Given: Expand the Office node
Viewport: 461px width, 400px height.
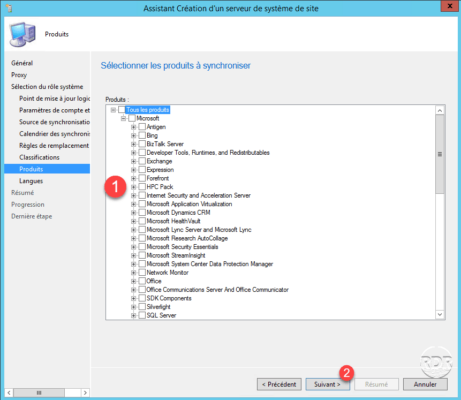Looking at the screenshot, I should point(134,281).
